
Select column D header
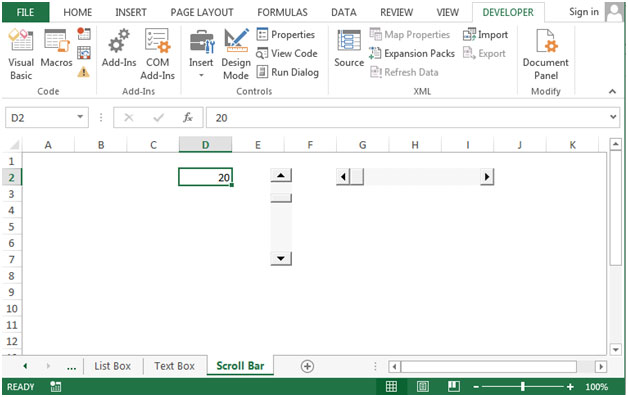coord(205,145)
